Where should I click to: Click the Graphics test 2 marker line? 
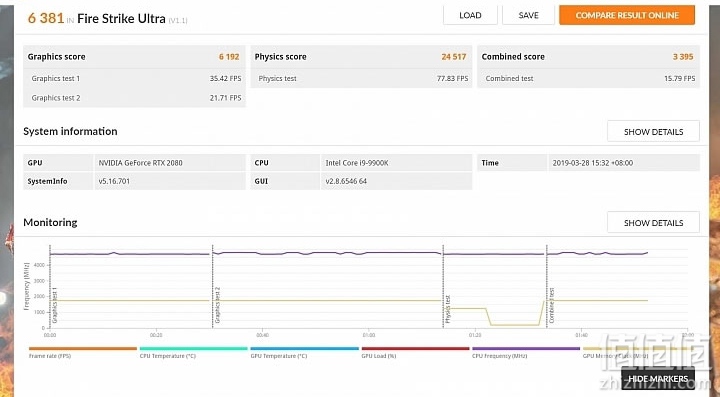(x=213, y=286)
